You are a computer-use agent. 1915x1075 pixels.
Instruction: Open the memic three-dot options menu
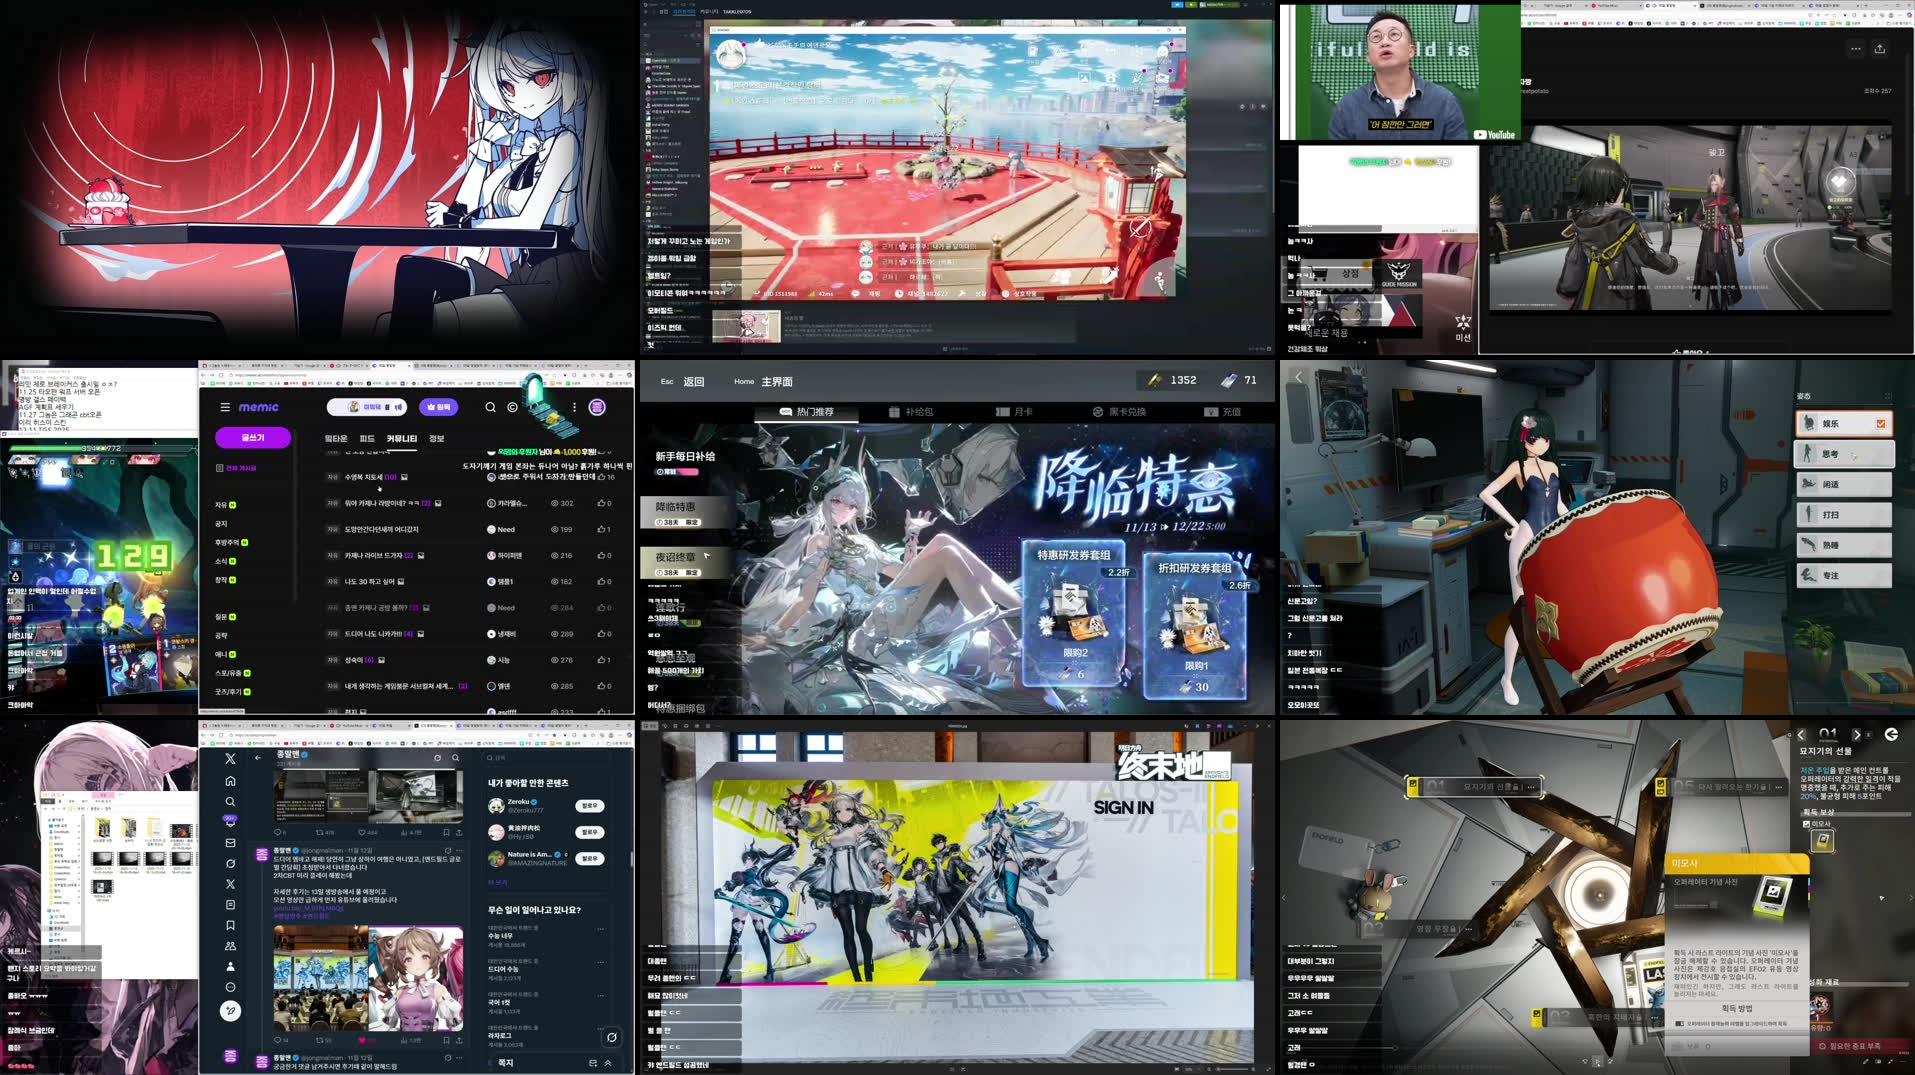(x=575, y=406)
